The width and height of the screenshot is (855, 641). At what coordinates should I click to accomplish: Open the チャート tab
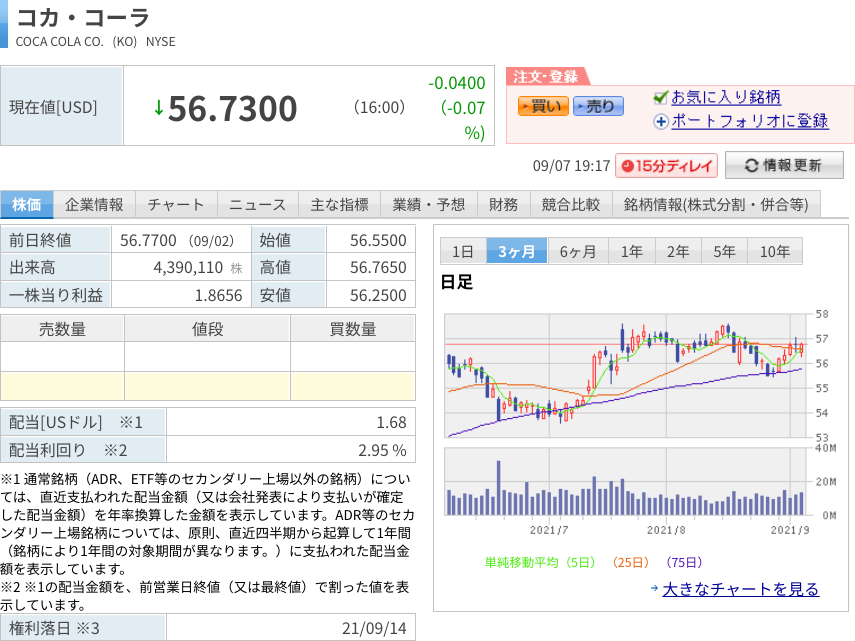point(176,204)
